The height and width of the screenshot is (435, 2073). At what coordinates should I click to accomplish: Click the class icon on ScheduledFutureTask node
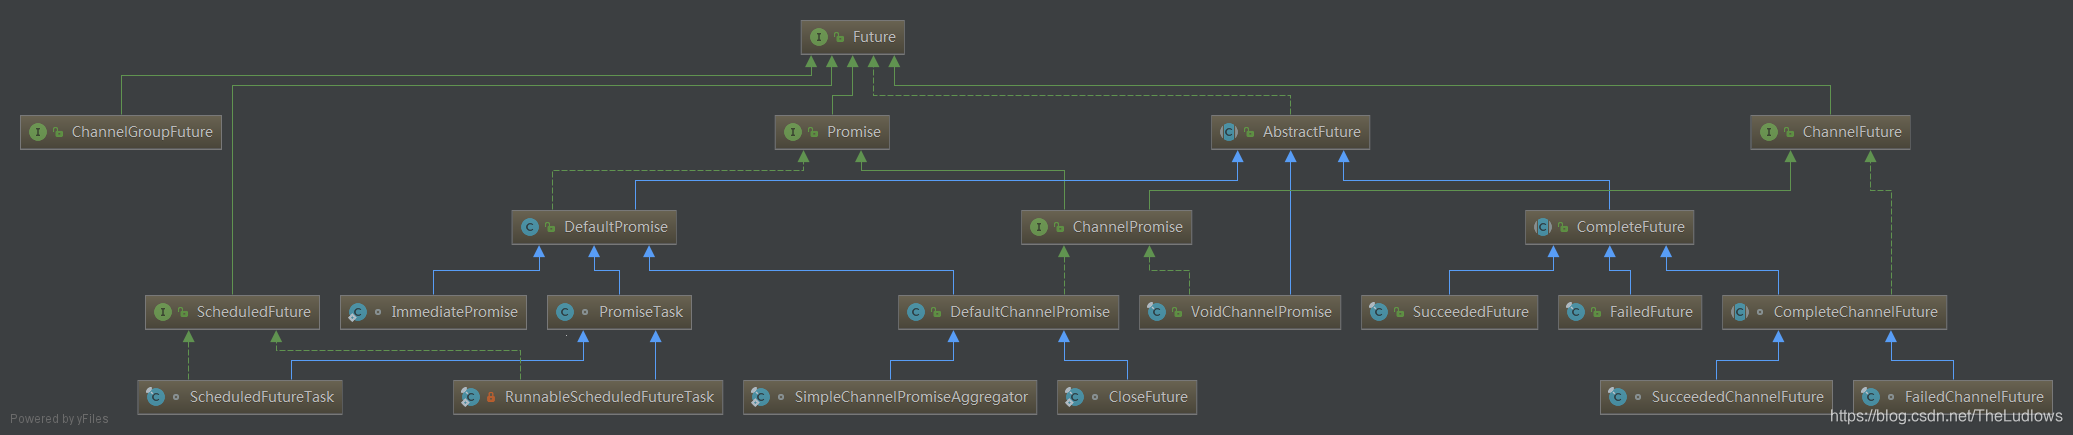[155, 397]
